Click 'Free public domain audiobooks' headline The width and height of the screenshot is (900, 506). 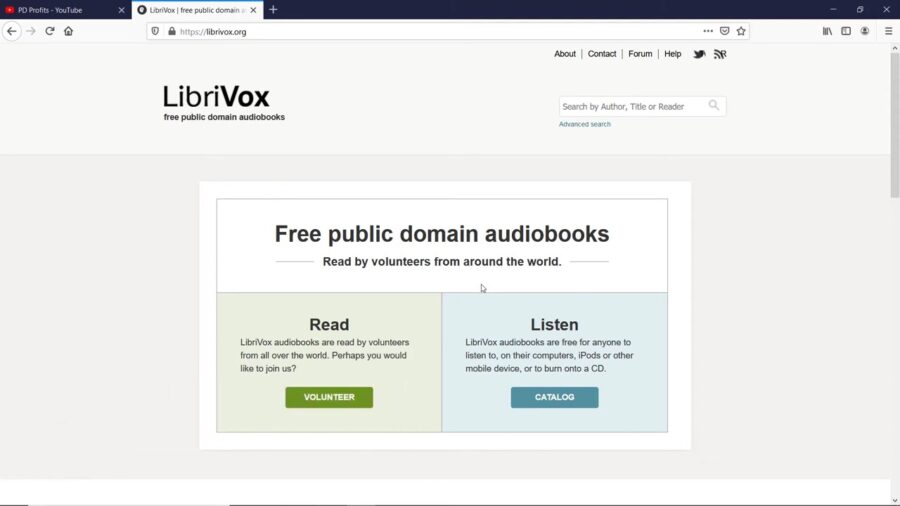[x=442, y=234]
